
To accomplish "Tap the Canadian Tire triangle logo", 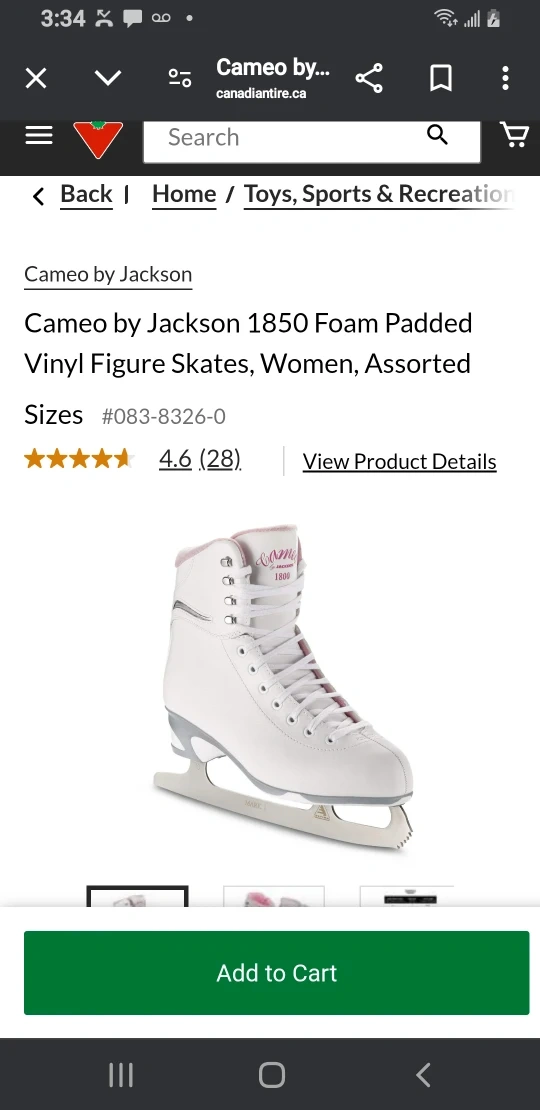I will [x=98, y=139].
